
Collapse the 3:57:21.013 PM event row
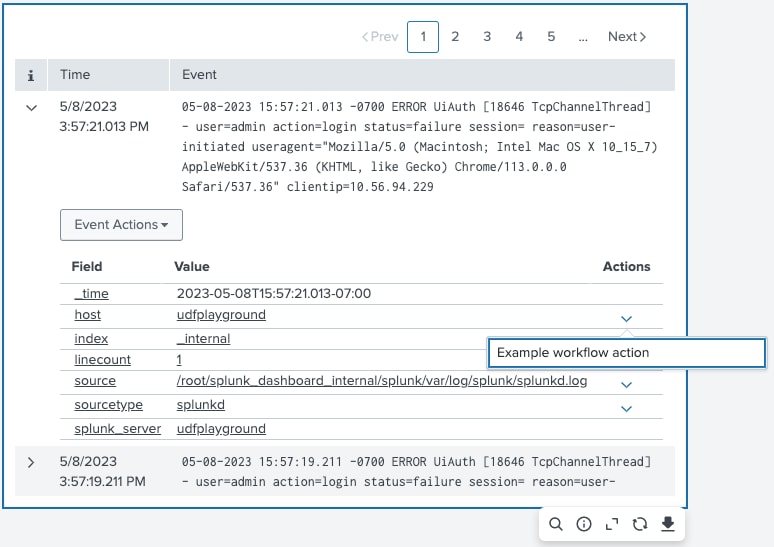click(31, 107)
